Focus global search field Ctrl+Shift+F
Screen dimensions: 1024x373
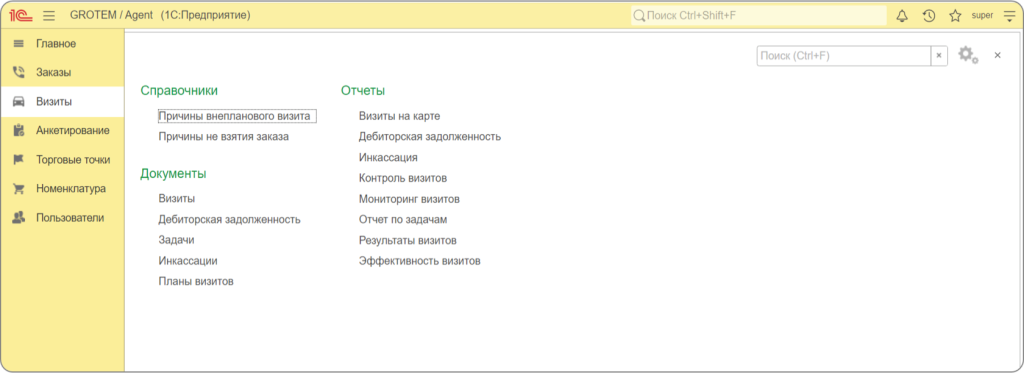point(758,15)
